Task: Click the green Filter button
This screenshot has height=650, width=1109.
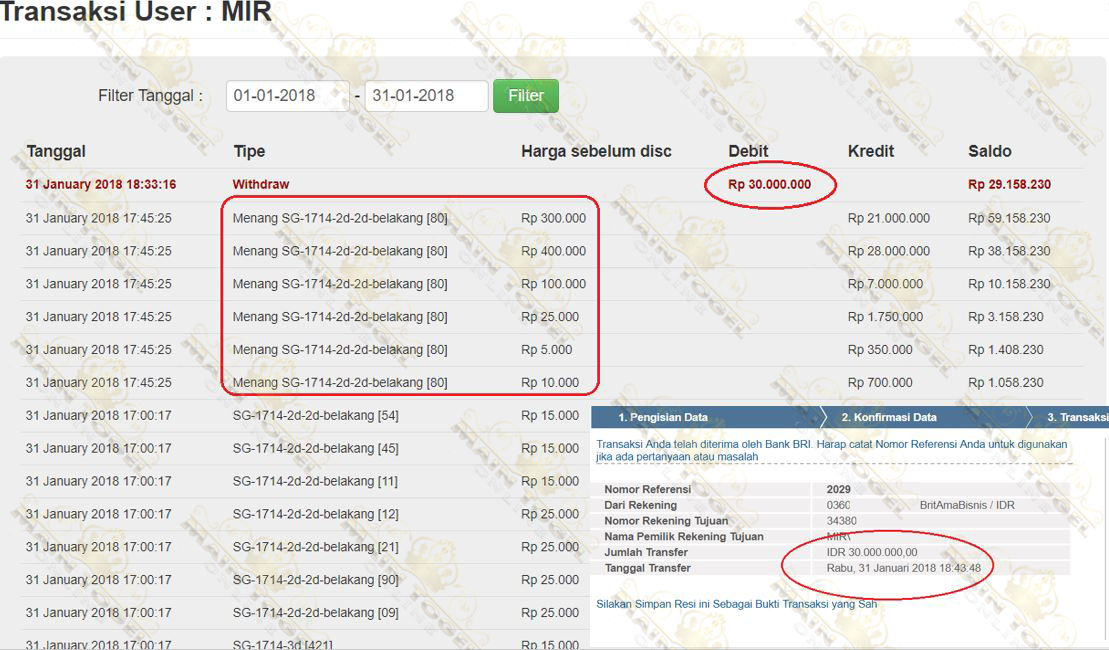Action: pyautogui.click(x=525, y=96)
